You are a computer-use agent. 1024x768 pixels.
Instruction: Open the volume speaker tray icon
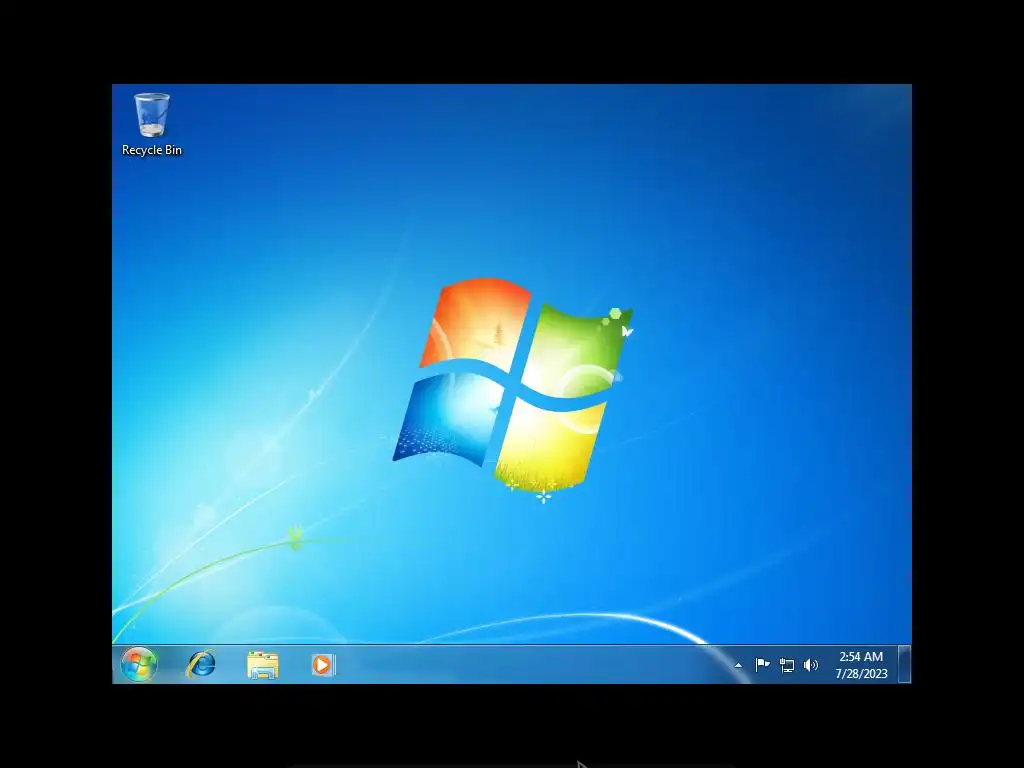point(810,665)
